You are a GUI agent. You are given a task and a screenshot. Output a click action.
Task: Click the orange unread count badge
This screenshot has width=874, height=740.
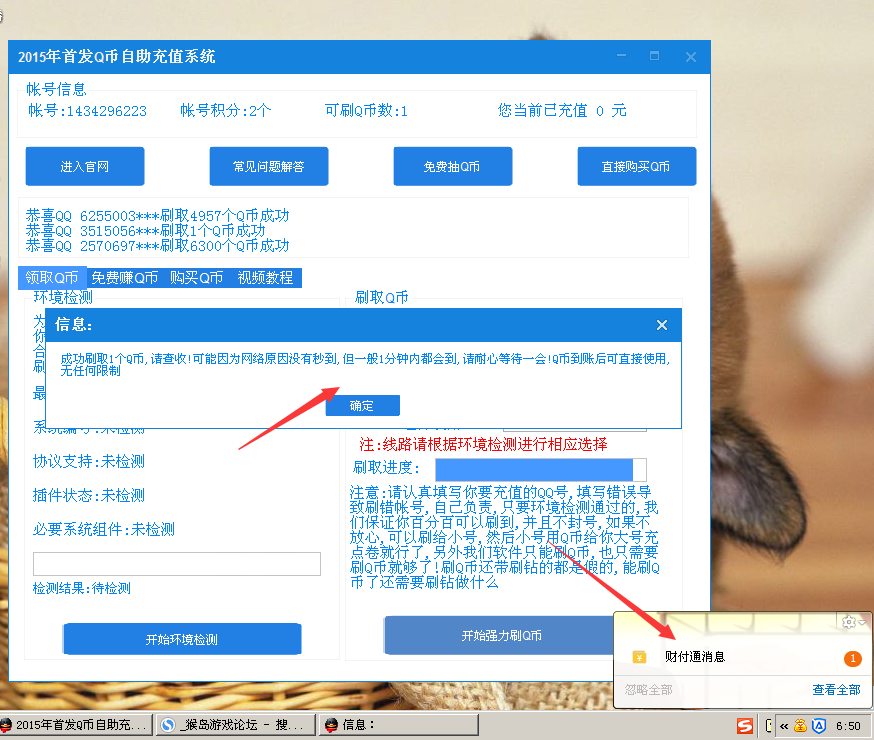point(853,658)
